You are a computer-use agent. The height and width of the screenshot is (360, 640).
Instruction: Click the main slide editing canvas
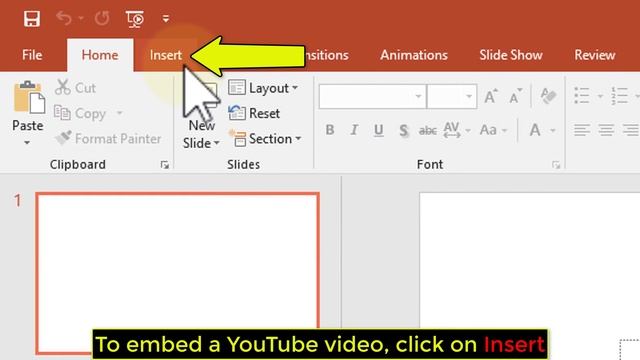pos(530,276)
